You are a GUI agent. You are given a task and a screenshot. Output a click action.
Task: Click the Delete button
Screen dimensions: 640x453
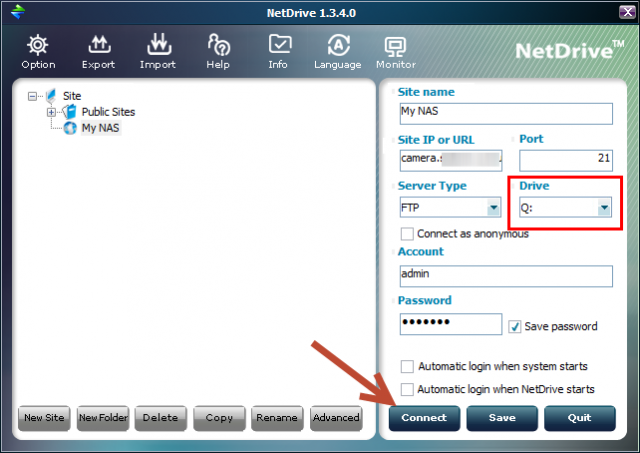(161, 418)
